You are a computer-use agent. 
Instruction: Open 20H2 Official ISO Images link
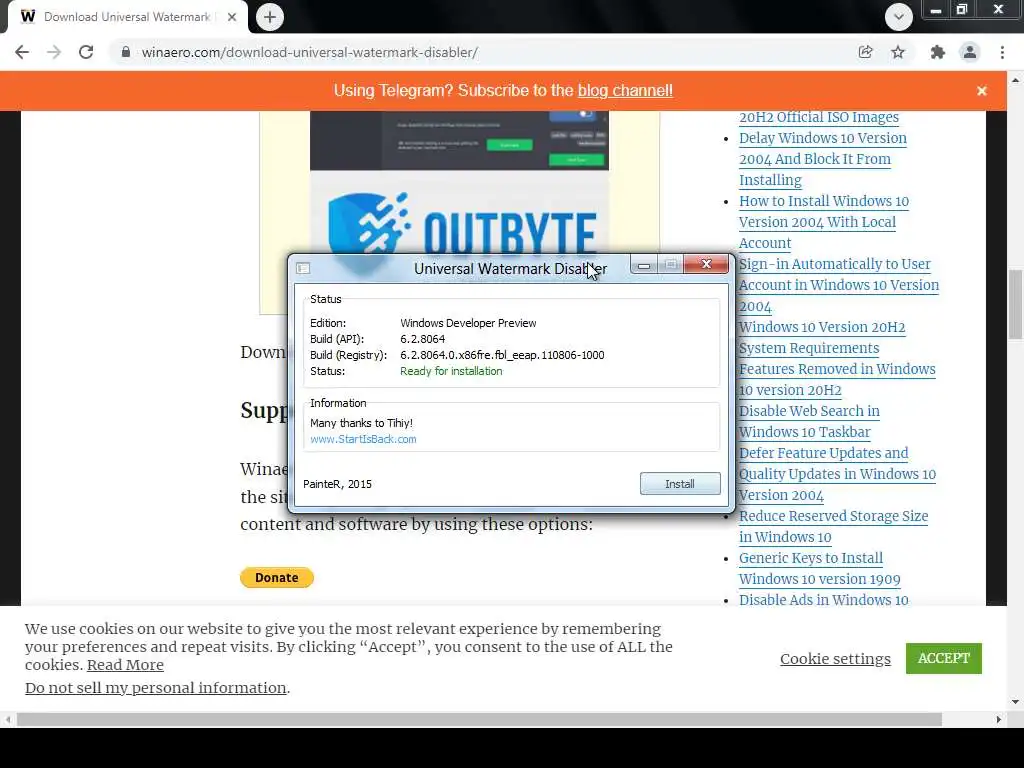click(x=819, y=117)
